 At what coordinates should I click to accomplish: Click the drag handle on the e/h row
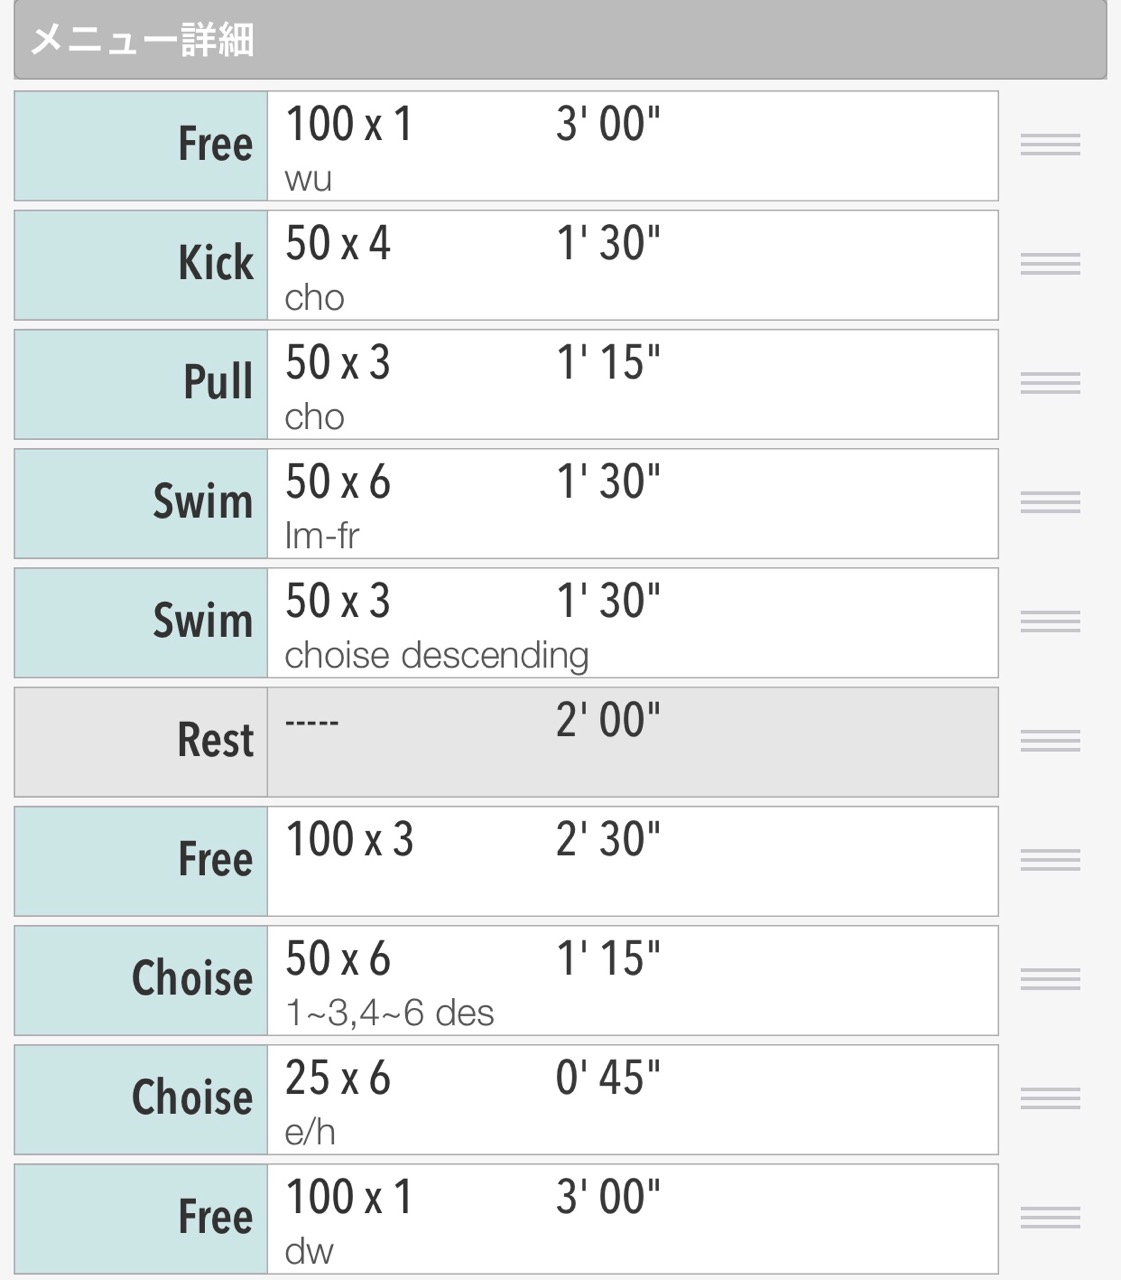1050,1098
